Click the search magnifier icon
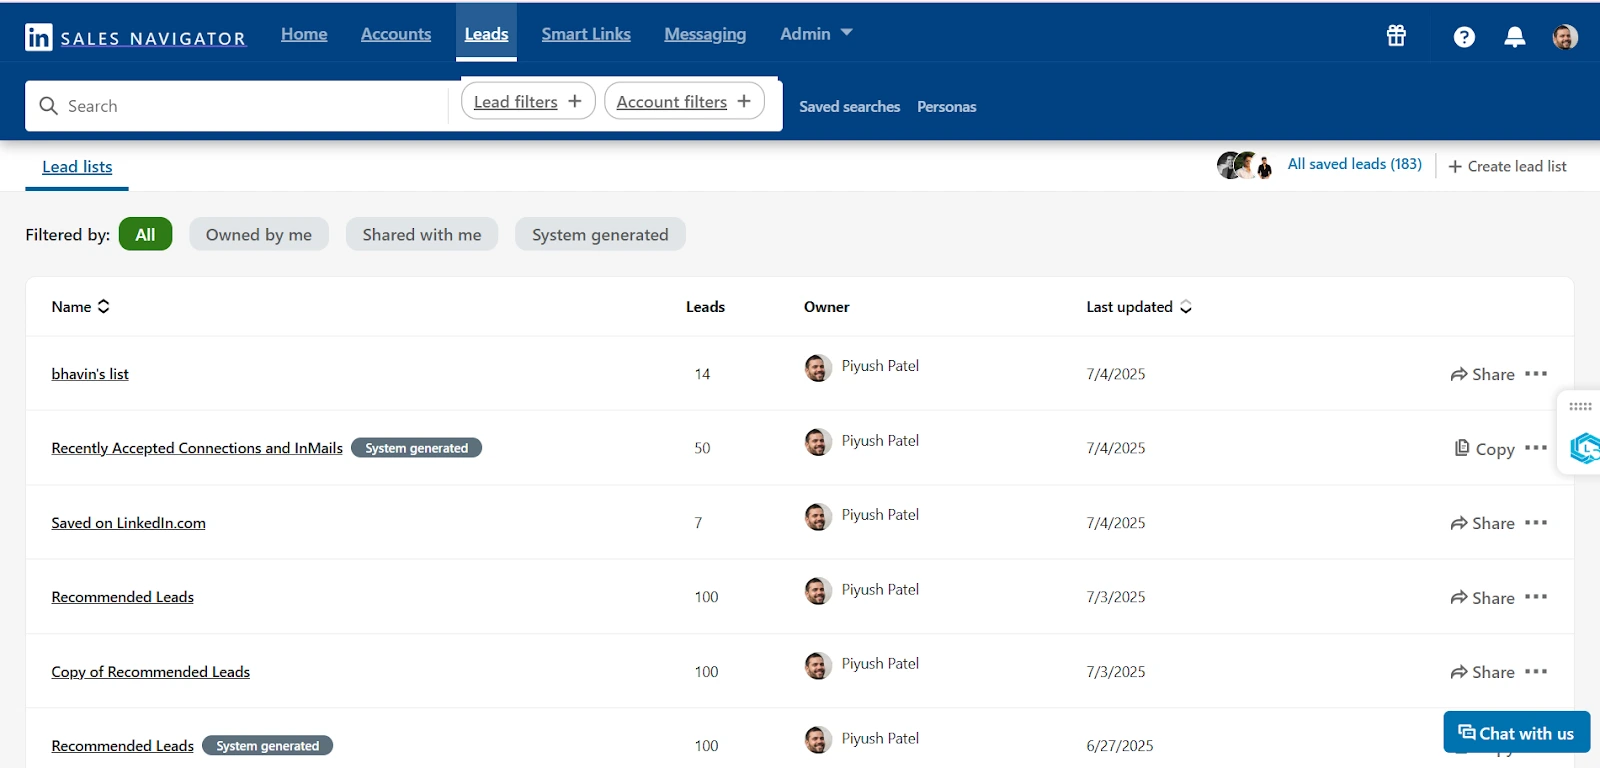 click(48, 106)
